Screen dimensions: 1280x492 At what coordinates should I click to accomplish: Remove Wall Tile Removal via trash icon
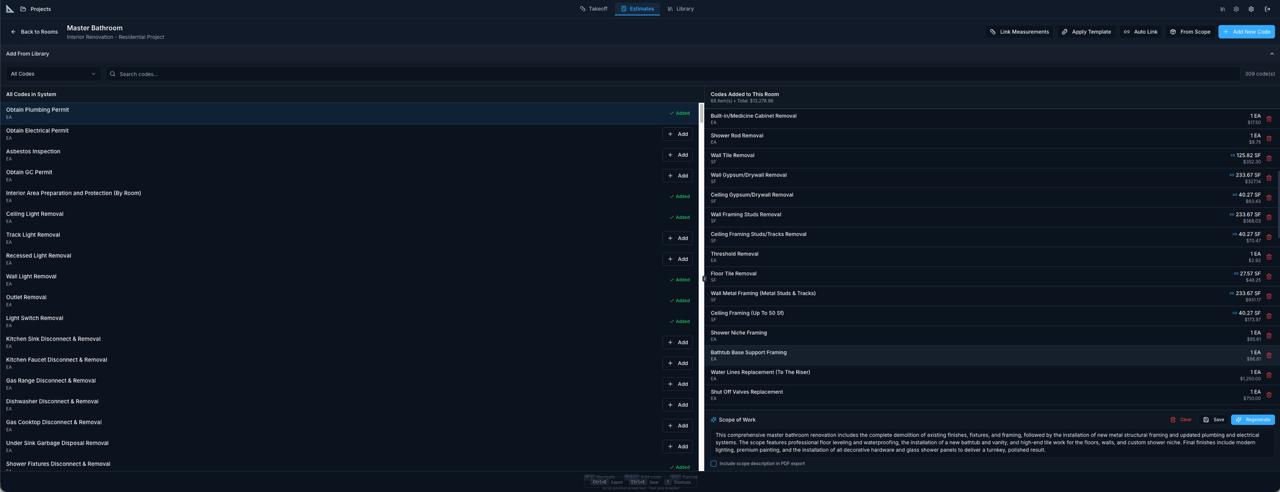pyautogui.click(x=1269, y=158)
